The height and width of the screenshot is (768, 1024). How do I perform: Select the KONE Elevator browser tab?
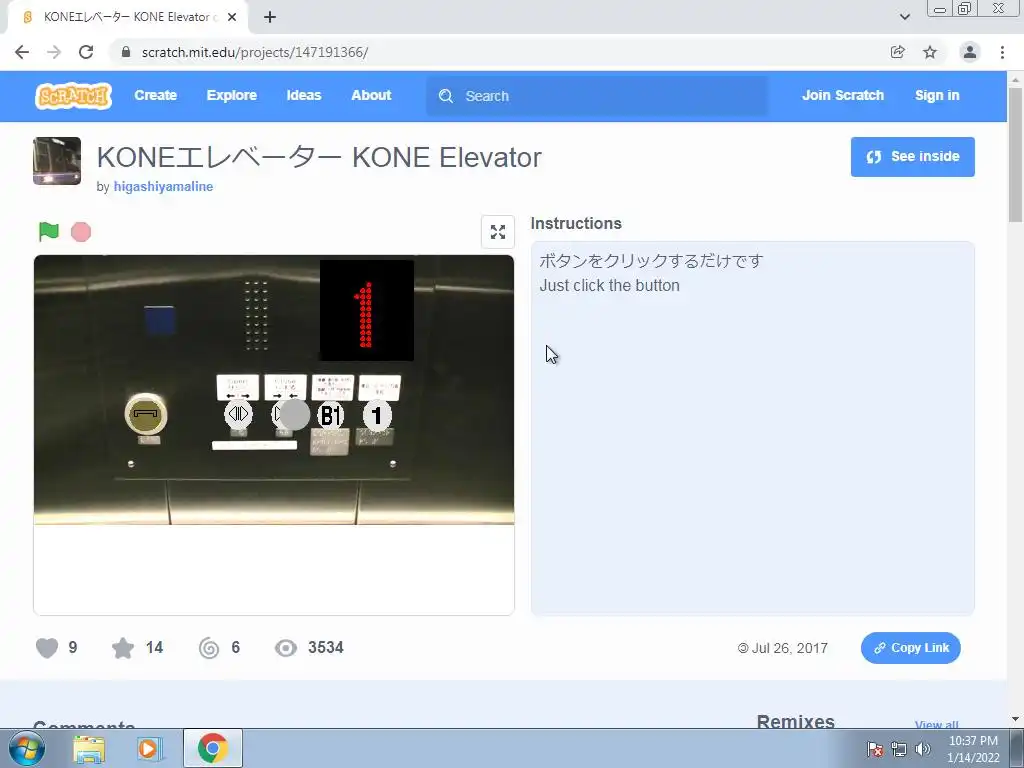(x=127, y=17)
